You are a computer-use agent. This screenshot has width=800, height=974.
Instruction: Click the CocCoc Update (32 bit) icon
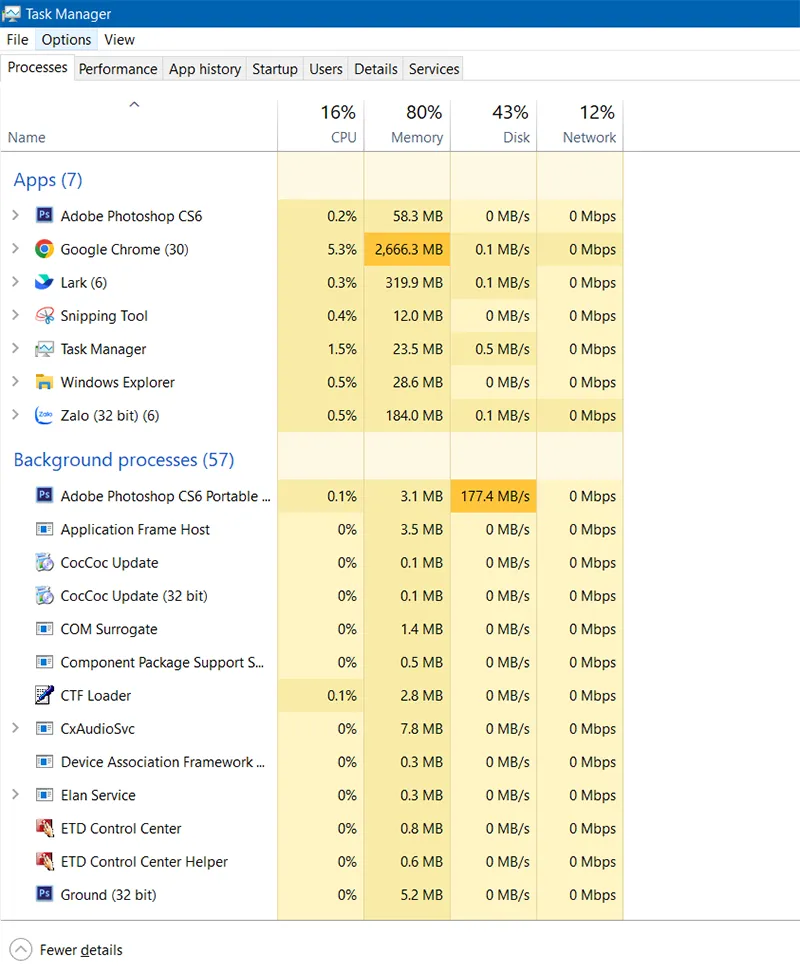(x=44, y=595)
